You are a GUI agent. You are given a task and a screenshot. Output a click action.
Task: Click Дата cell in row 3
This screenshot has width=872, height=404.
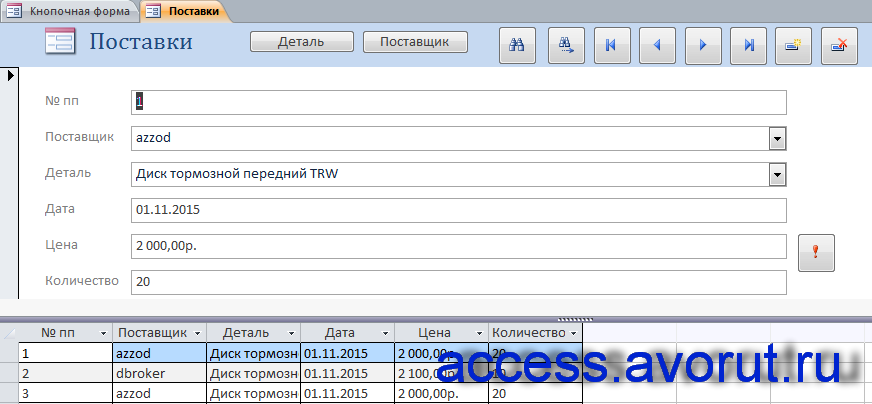coord(348,393)
